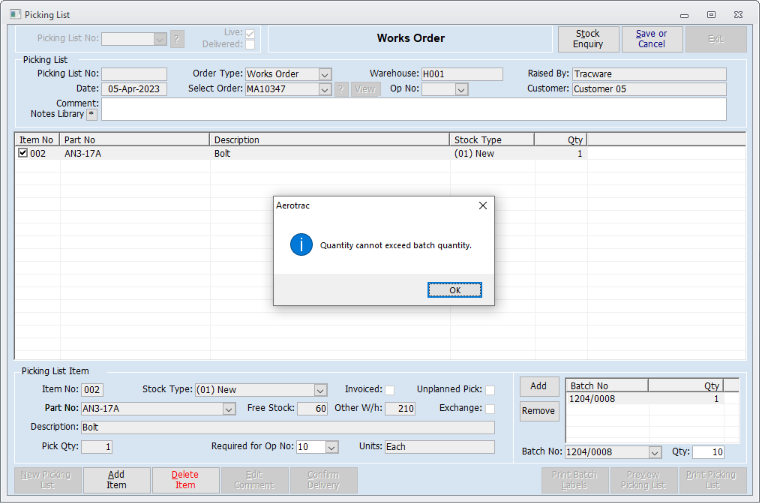The height and width of the screenshot is (503, 760).
Task: Toggle the Invoiced checkbox
Action: [390, 390]
